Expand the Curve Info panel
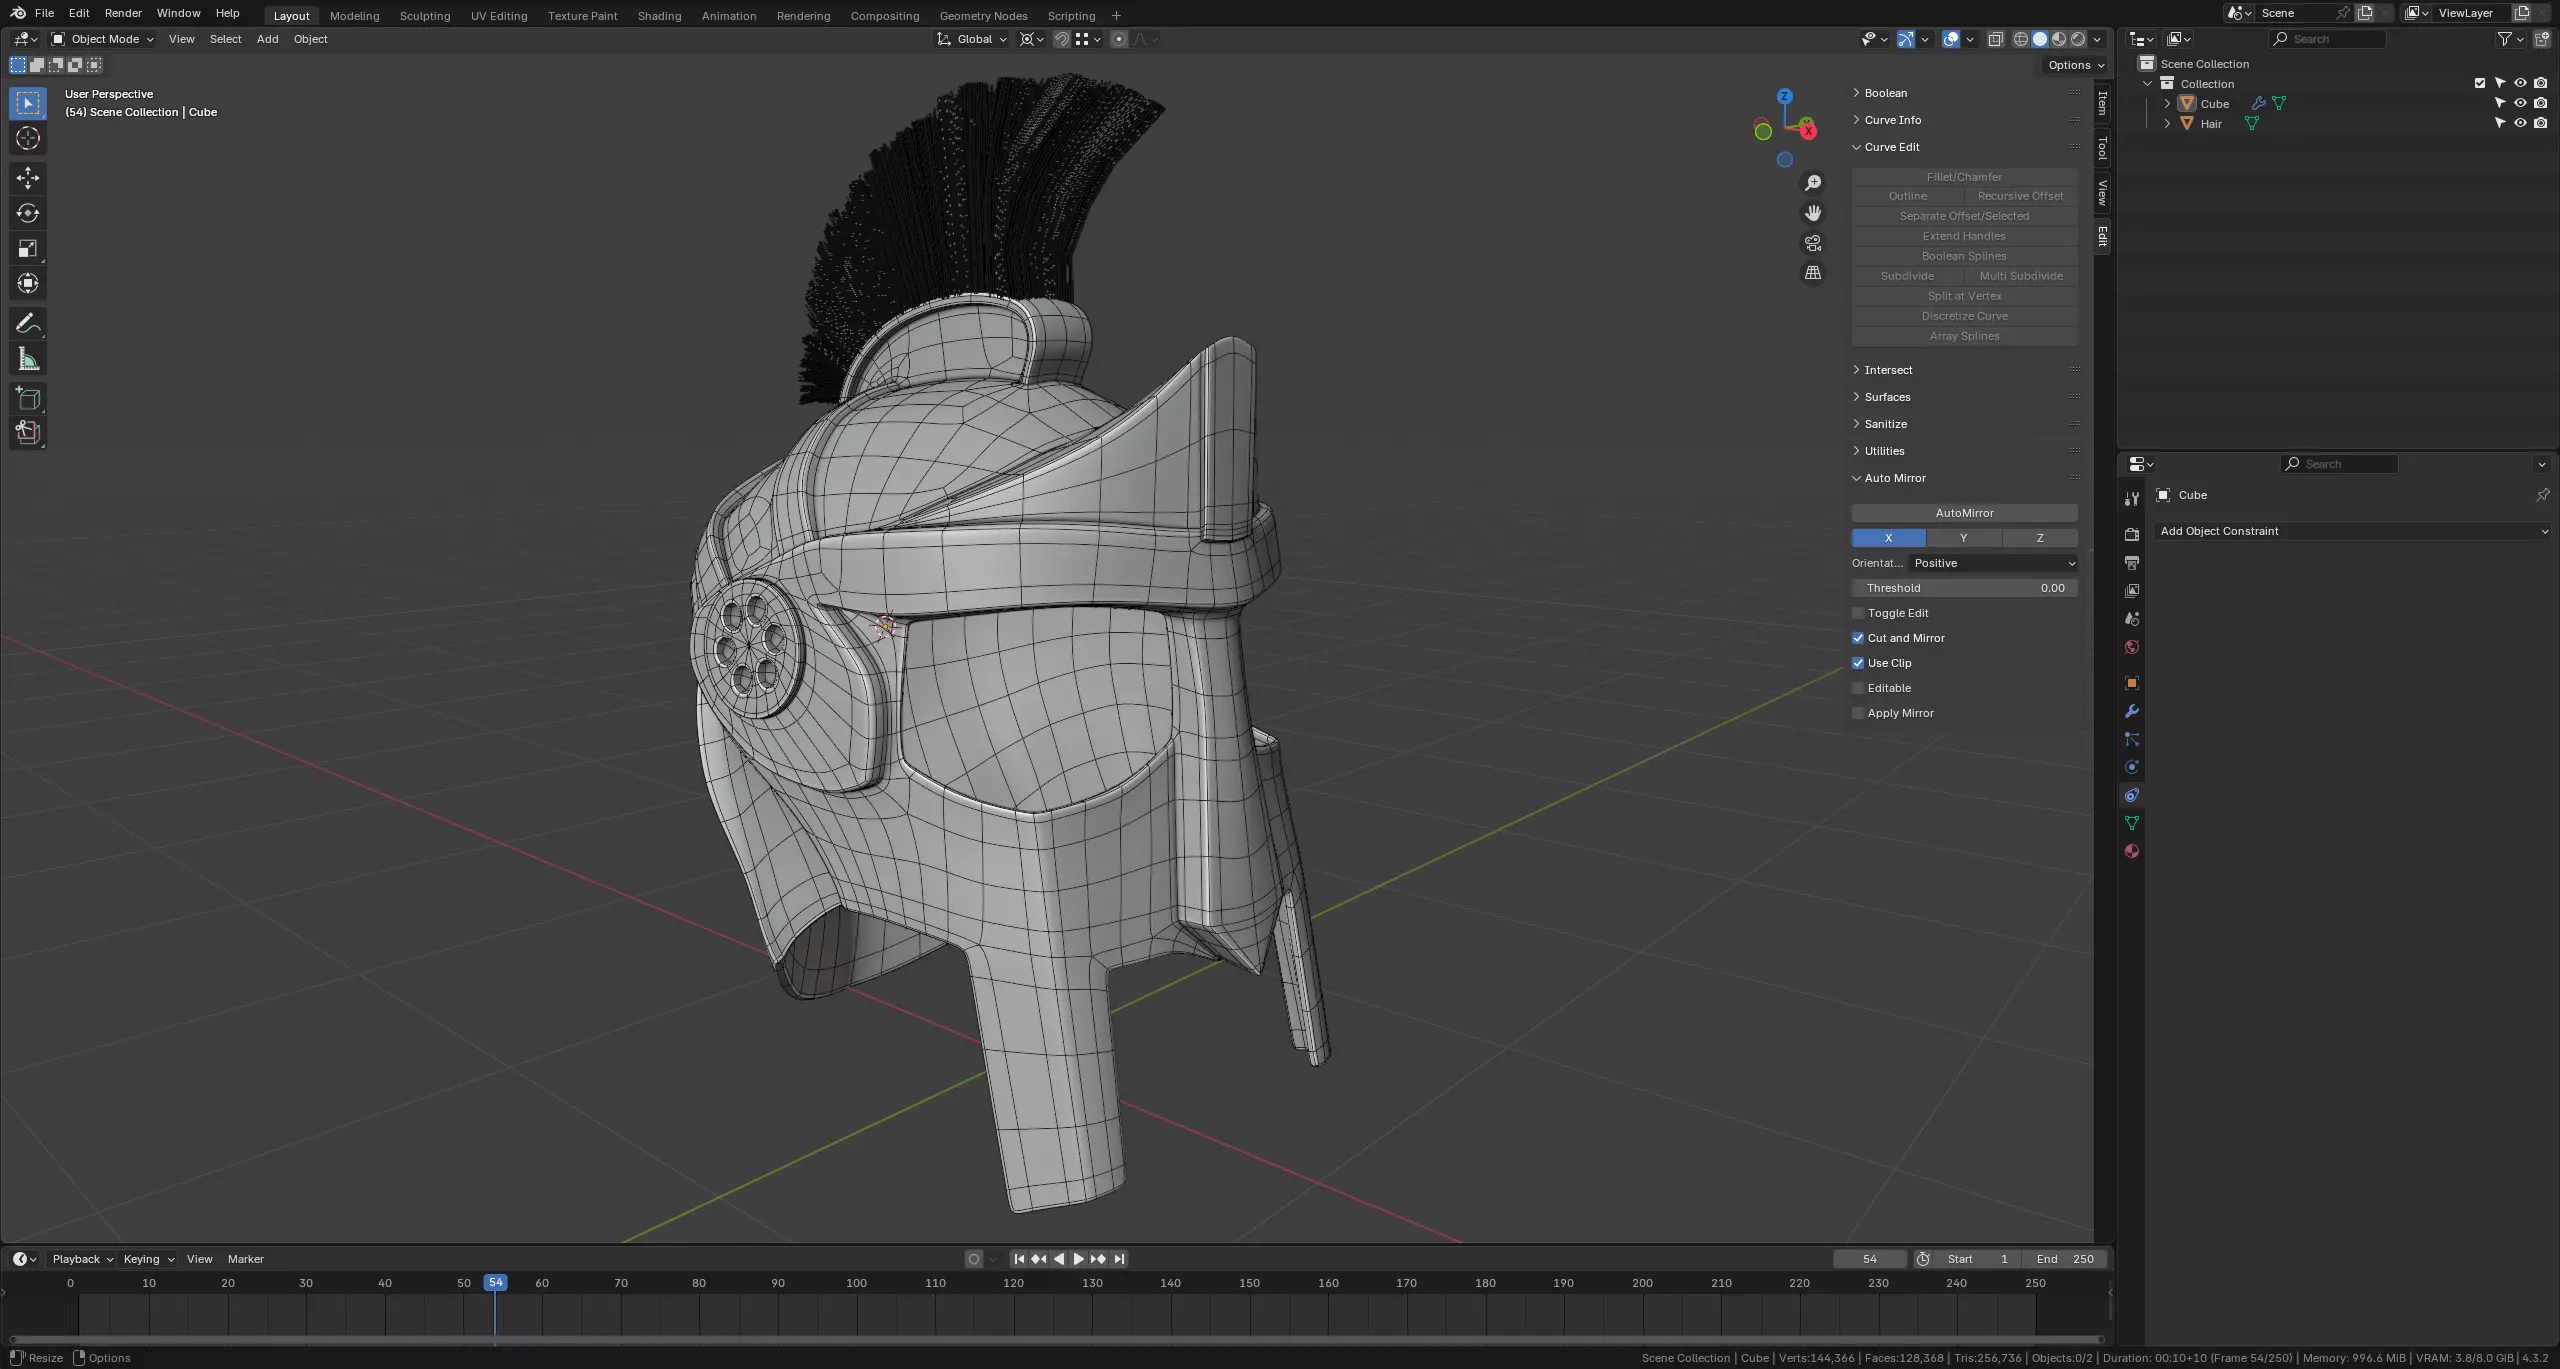Screen dimensions: 2560x1369 [1892, 120]
